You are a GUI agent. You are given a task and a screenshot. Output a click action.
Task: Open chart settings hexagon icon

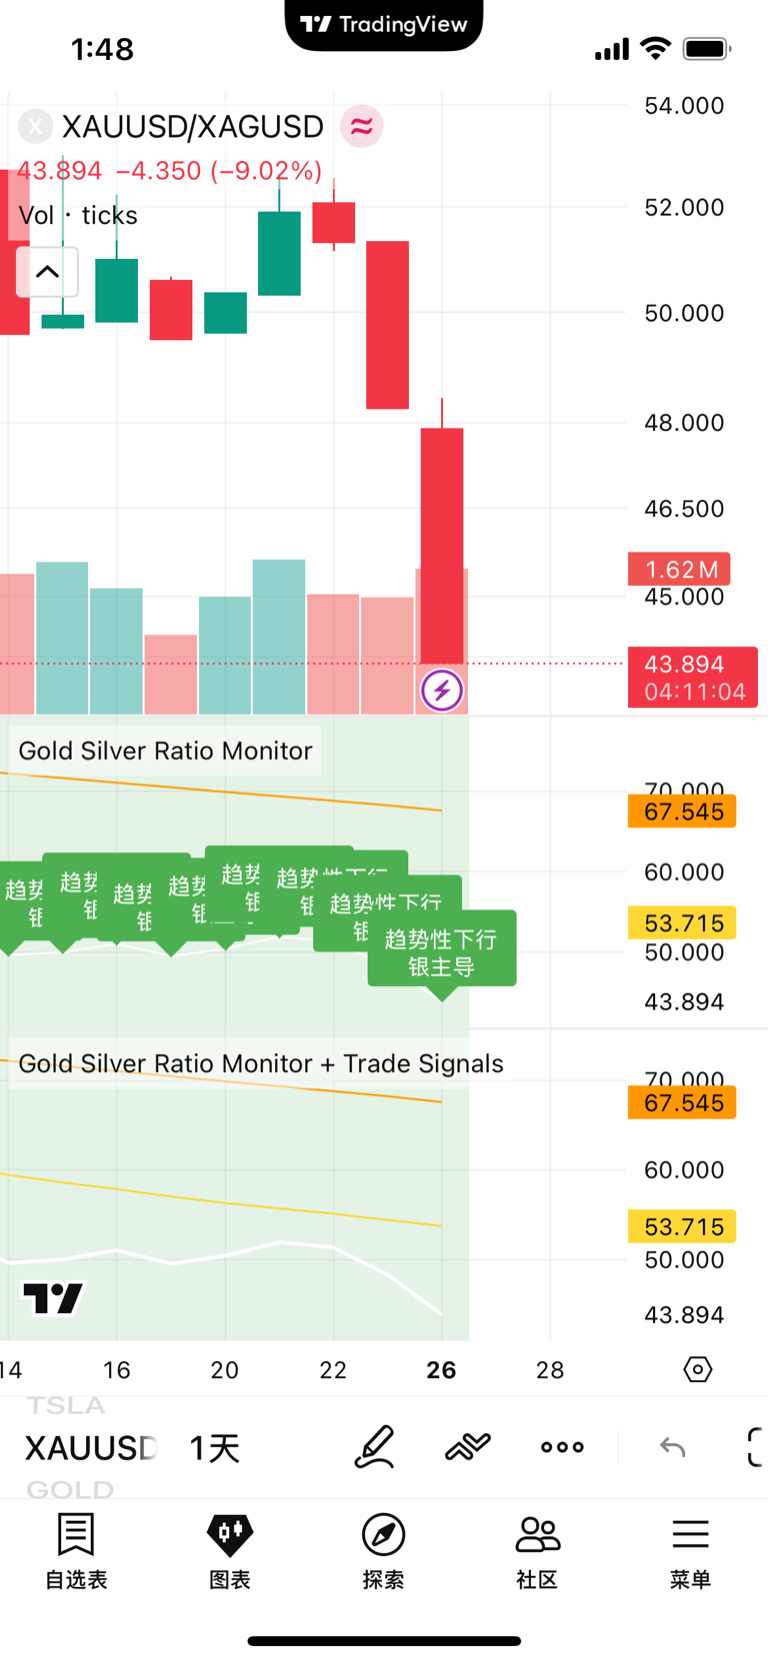point(698,1369)
